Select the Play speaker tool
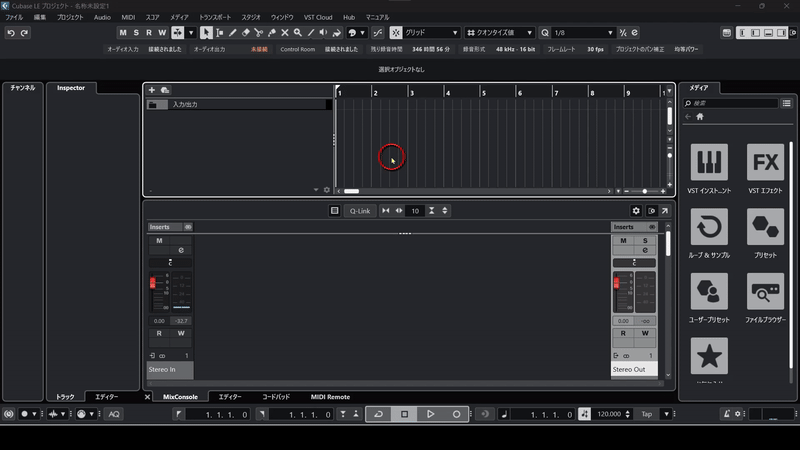 pos(323,33)
